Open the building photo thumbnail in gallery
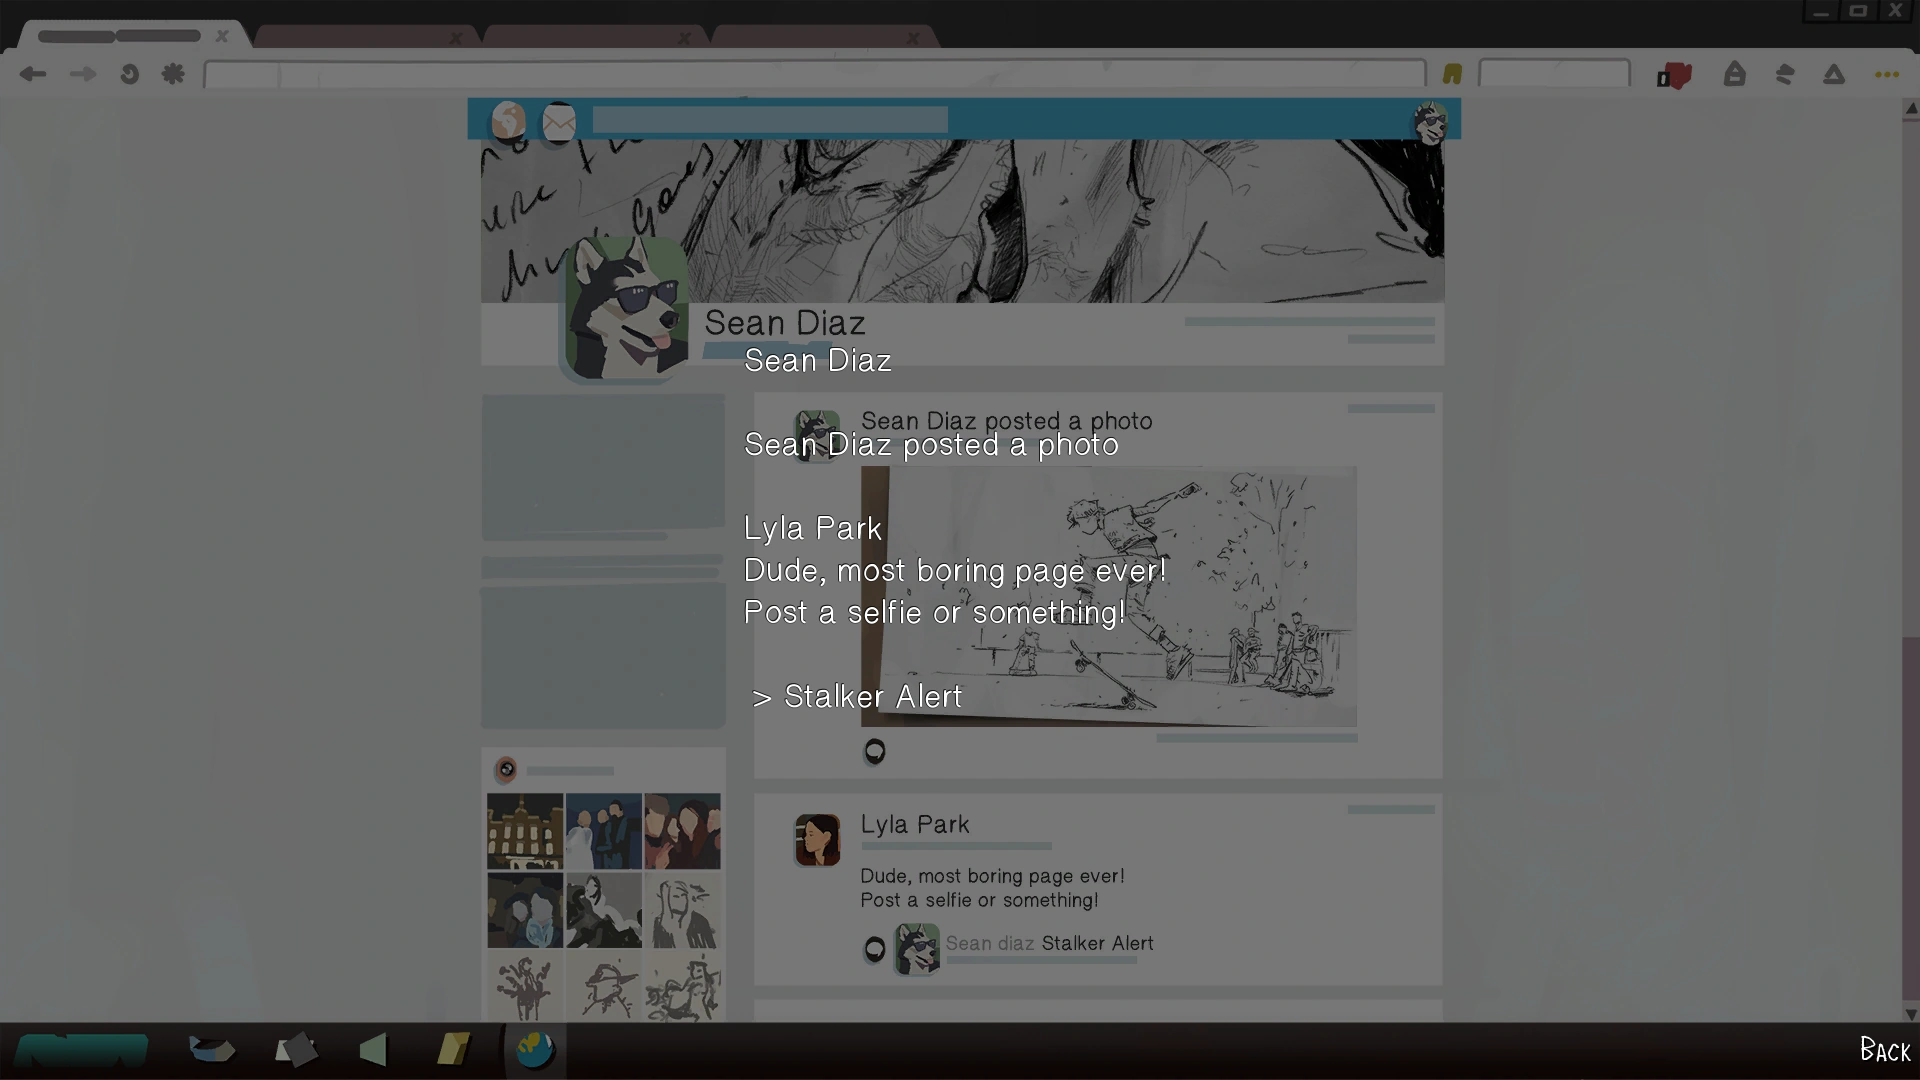The image size is (1920, 1080). (525, 831)
